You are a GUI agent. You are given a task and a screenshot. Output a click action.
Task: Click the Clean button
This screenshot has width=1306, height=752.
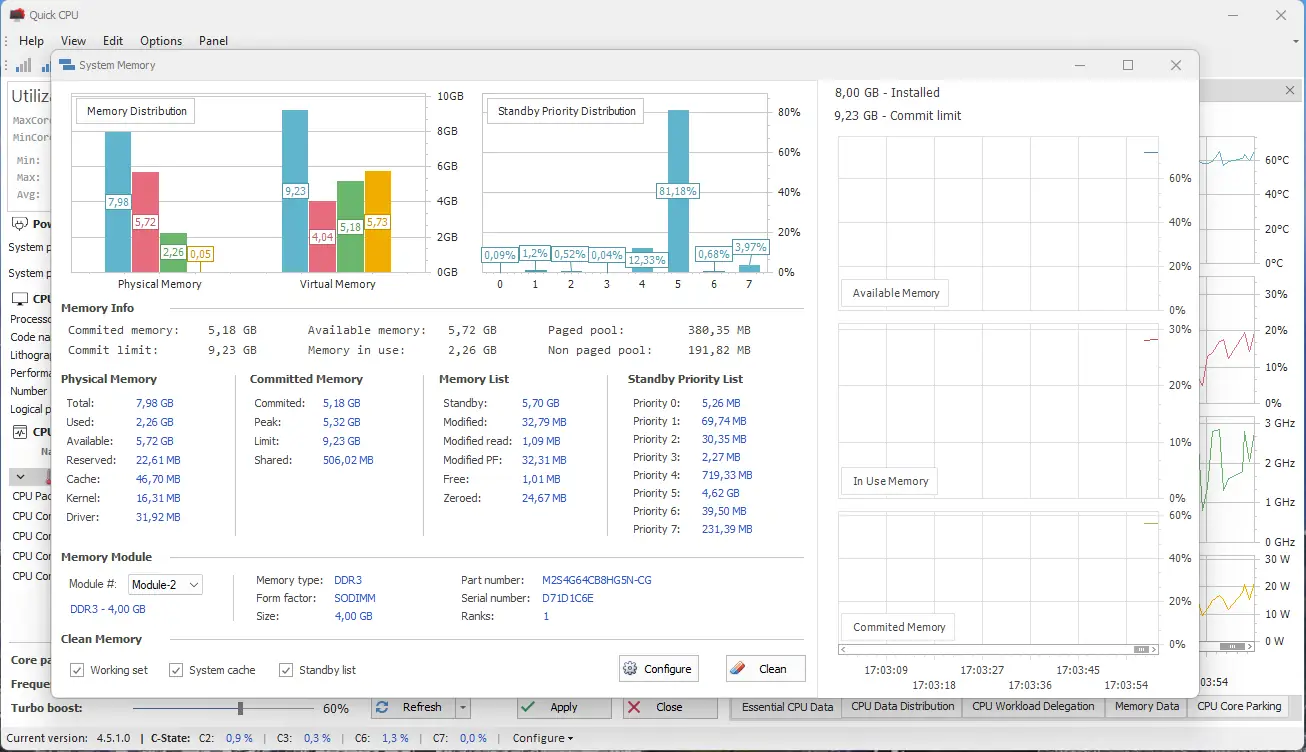(765, 669)
